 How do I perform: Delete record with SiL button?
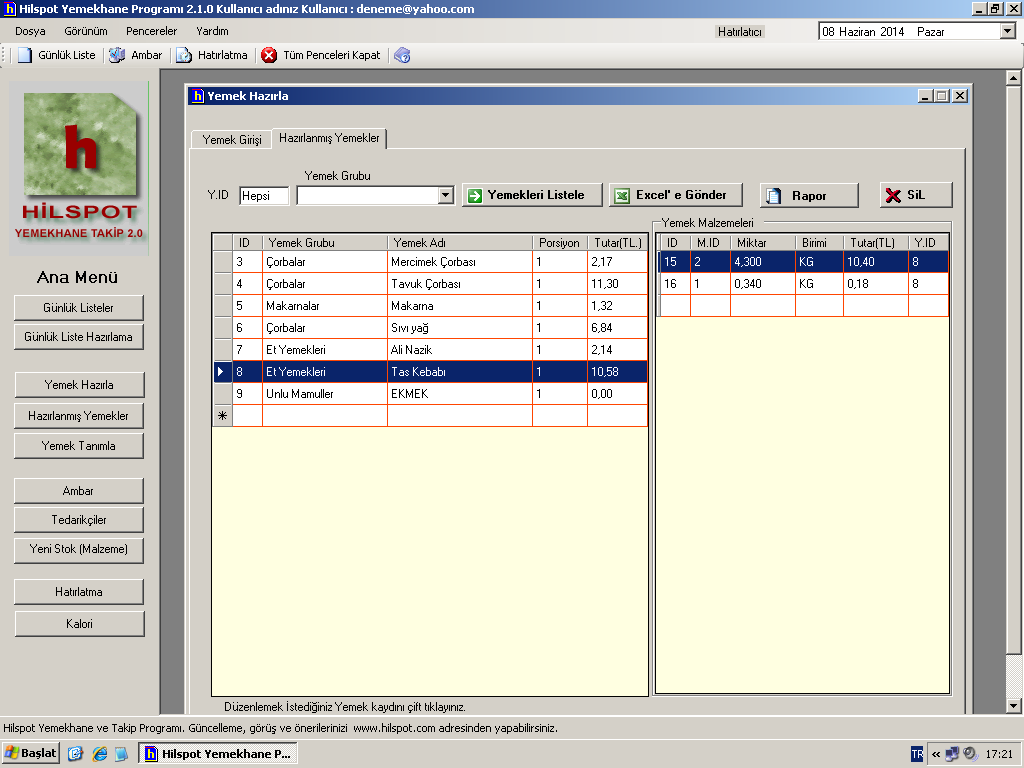(x=916, y=195)
